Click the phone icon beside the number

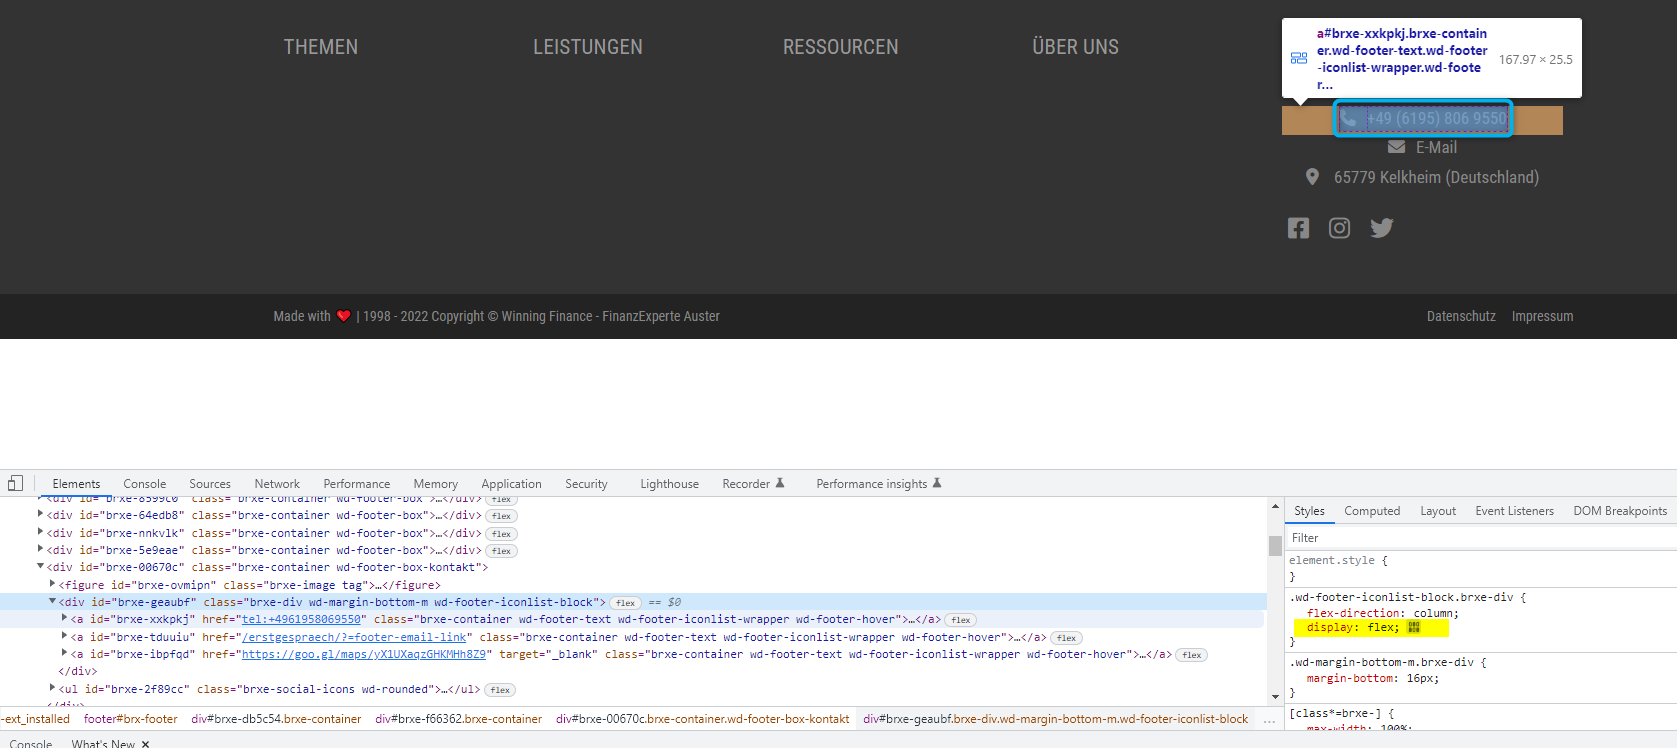(1348, 118)
